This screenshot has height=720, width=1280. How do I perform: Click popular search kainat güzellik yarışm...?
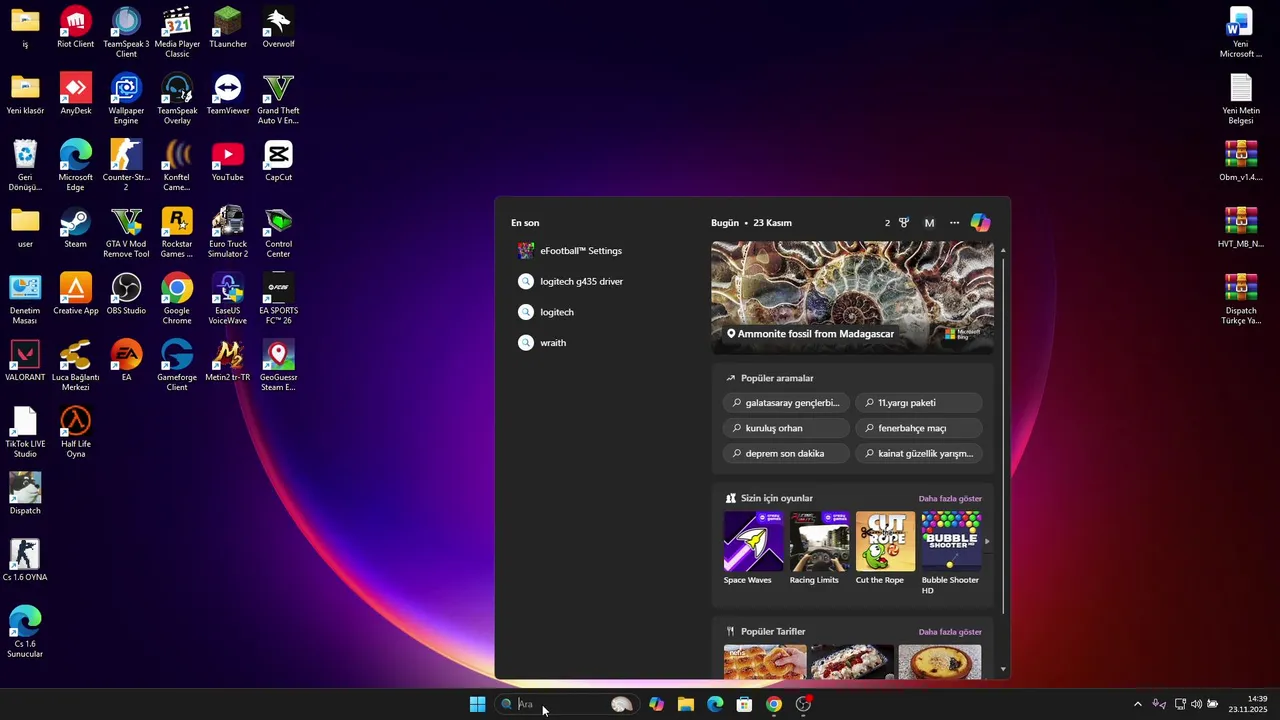[919, 453]
